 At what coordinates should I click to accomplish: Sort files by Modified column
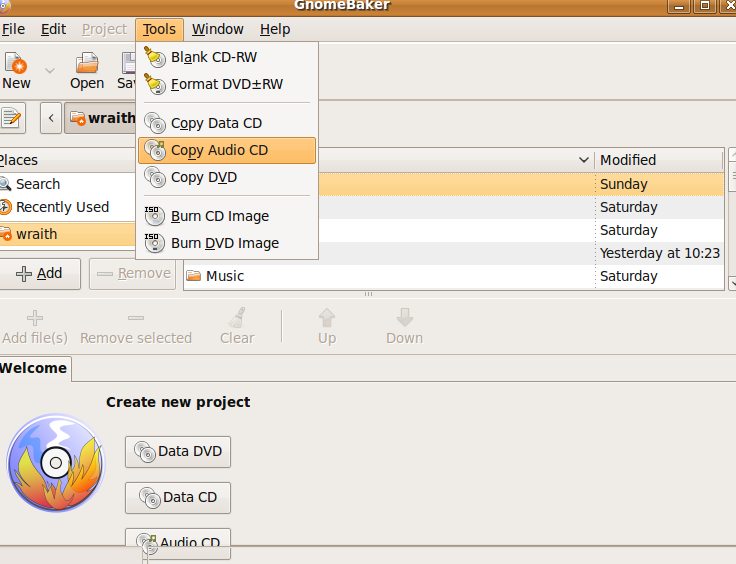659,160
